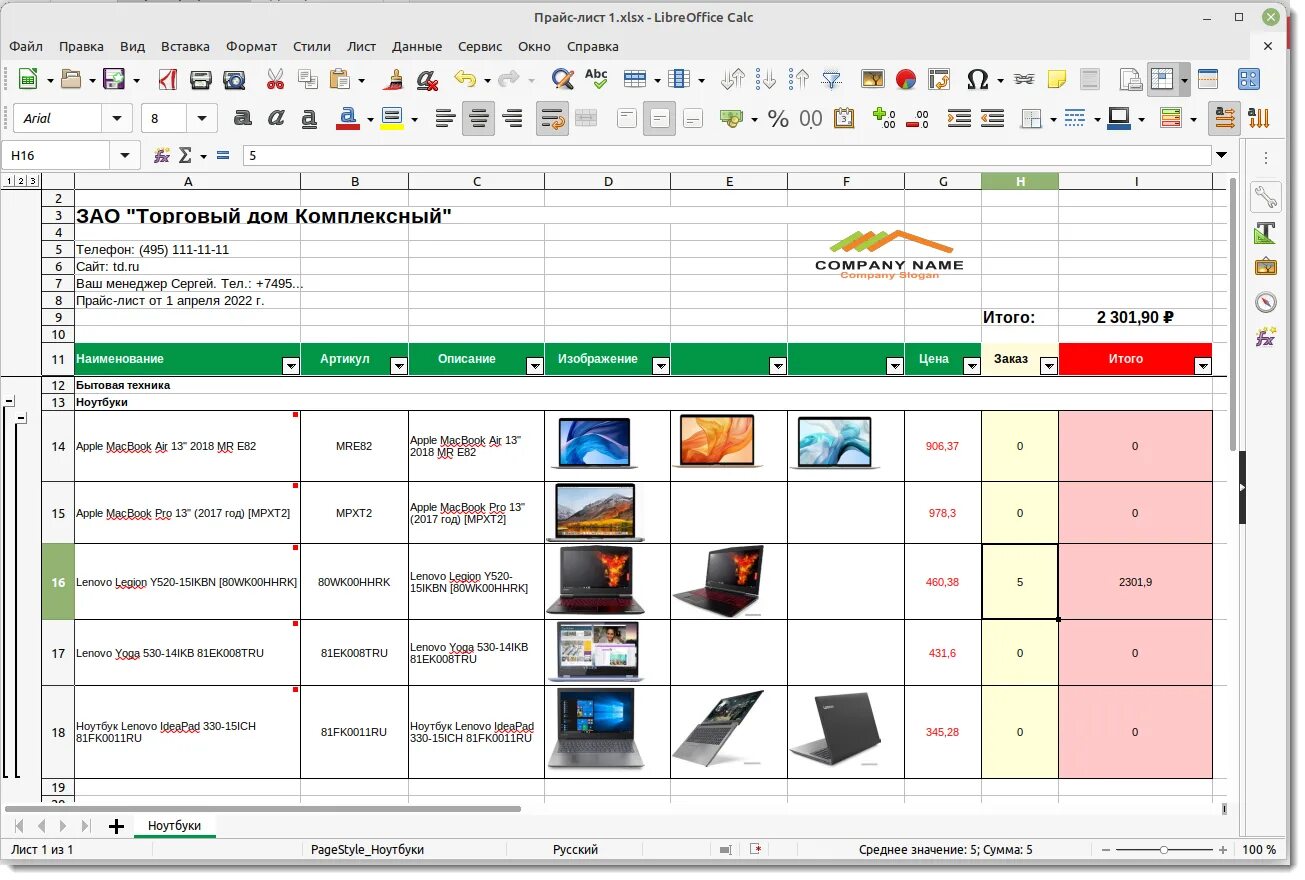Format cell as percent
1305x880 pixels.
778,119
